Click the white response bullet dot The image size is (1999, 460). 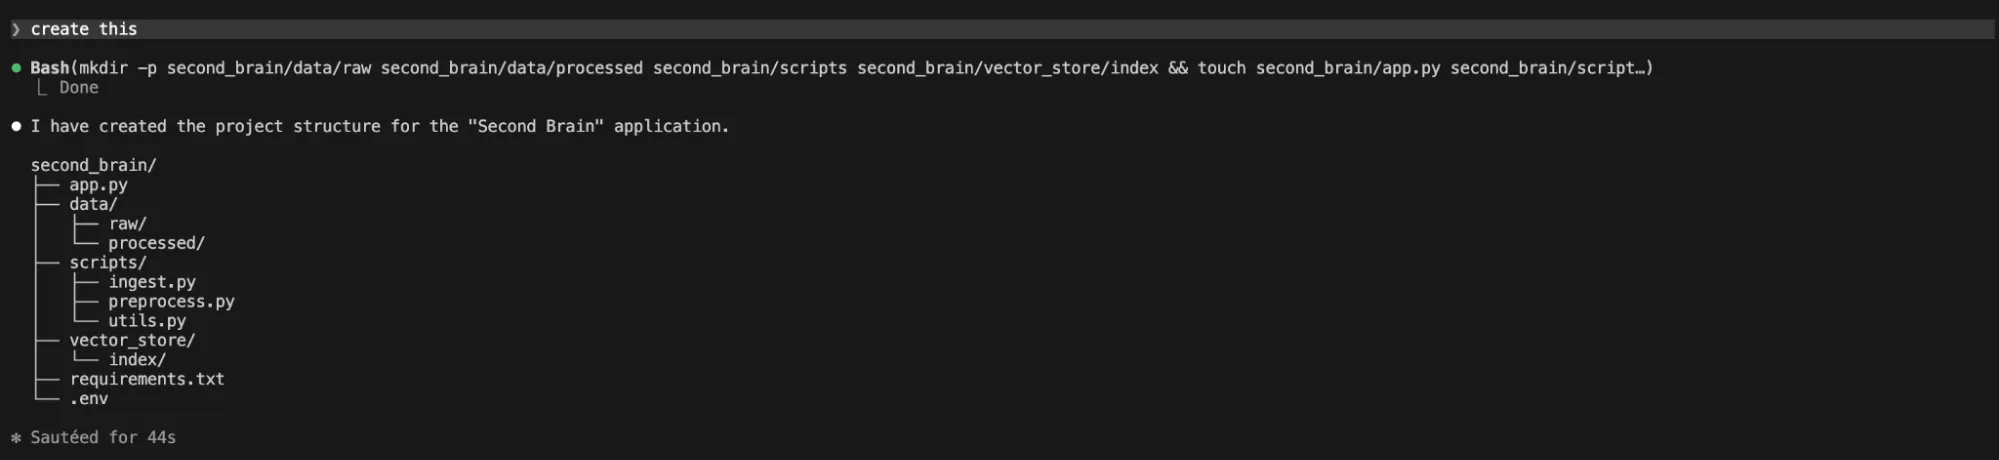coord(16,126)
